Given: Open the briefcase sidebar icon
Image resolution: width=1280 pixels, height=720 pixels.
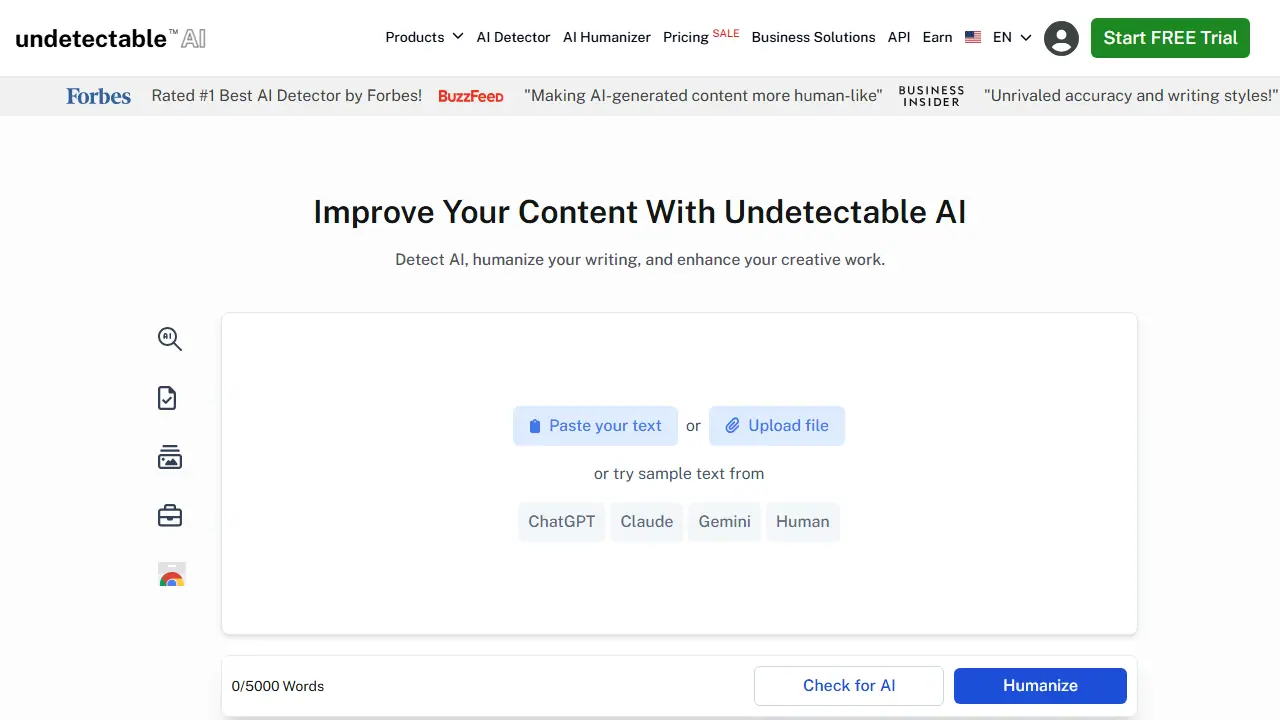Looking at the screenshot, I should coord(170,516).
